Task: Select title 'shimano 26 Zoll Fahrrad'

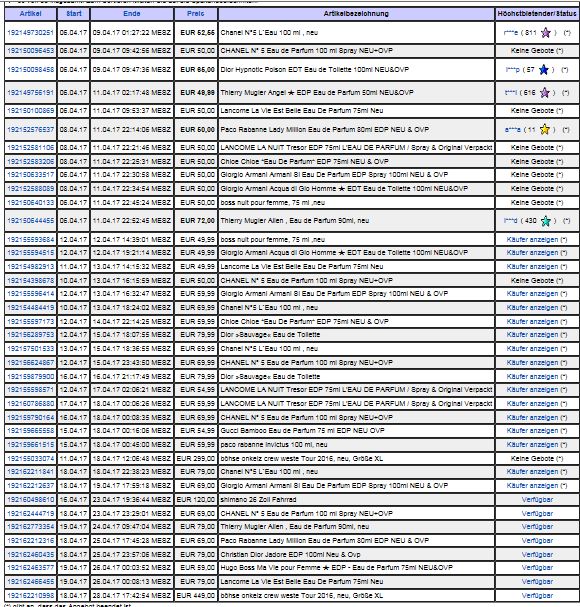Action: click(x=258, y=499)
